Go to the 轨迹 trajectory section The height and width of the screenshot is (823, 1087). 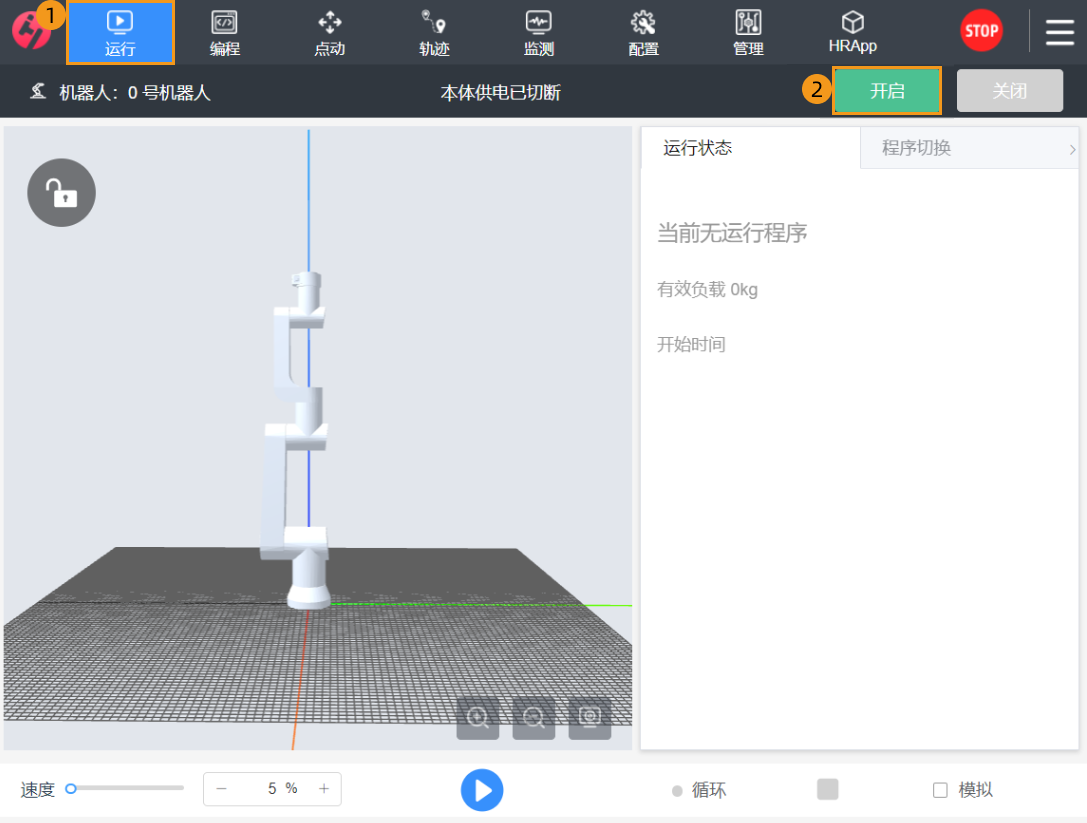coord(433,33)
